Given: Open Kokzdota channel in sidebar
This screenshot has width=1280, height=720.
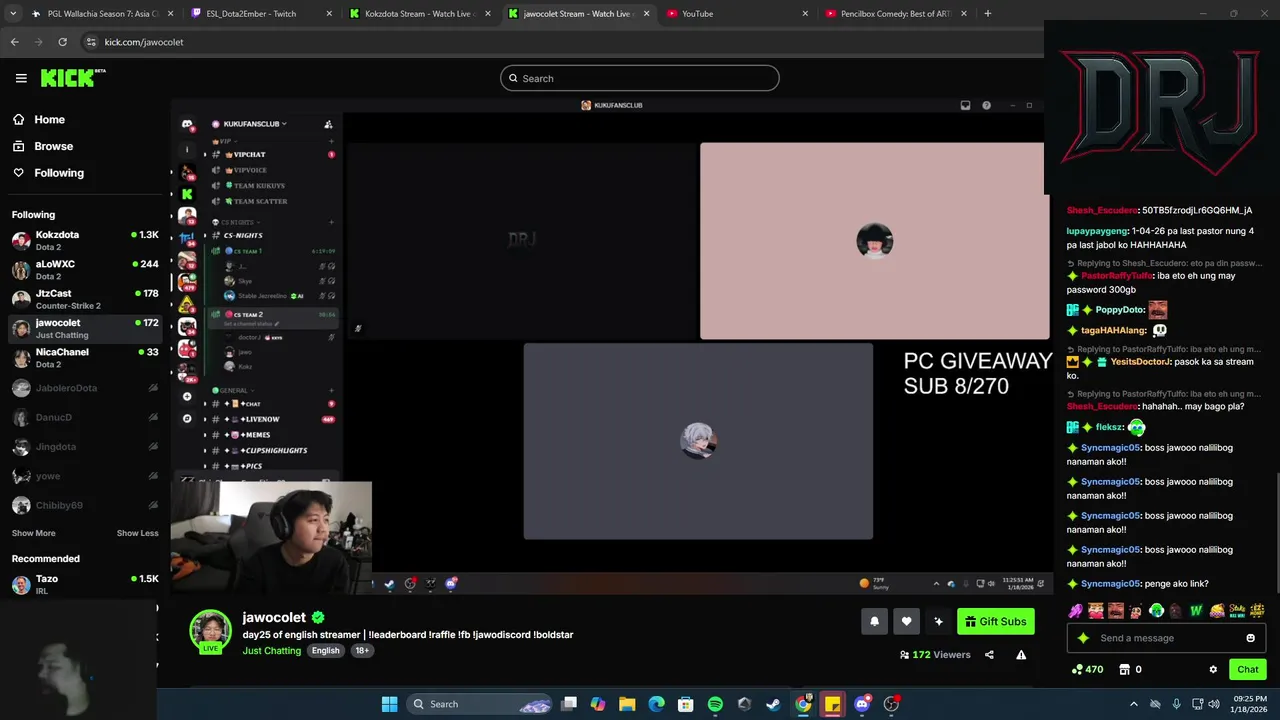Looking at the screenshot, I should (x=85, y=240).
